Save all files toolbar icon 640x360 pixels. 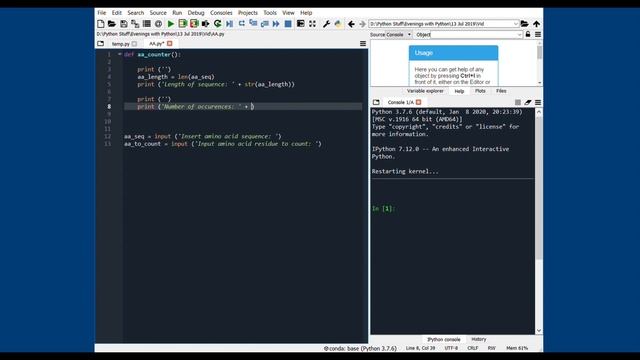pos(135,24)
